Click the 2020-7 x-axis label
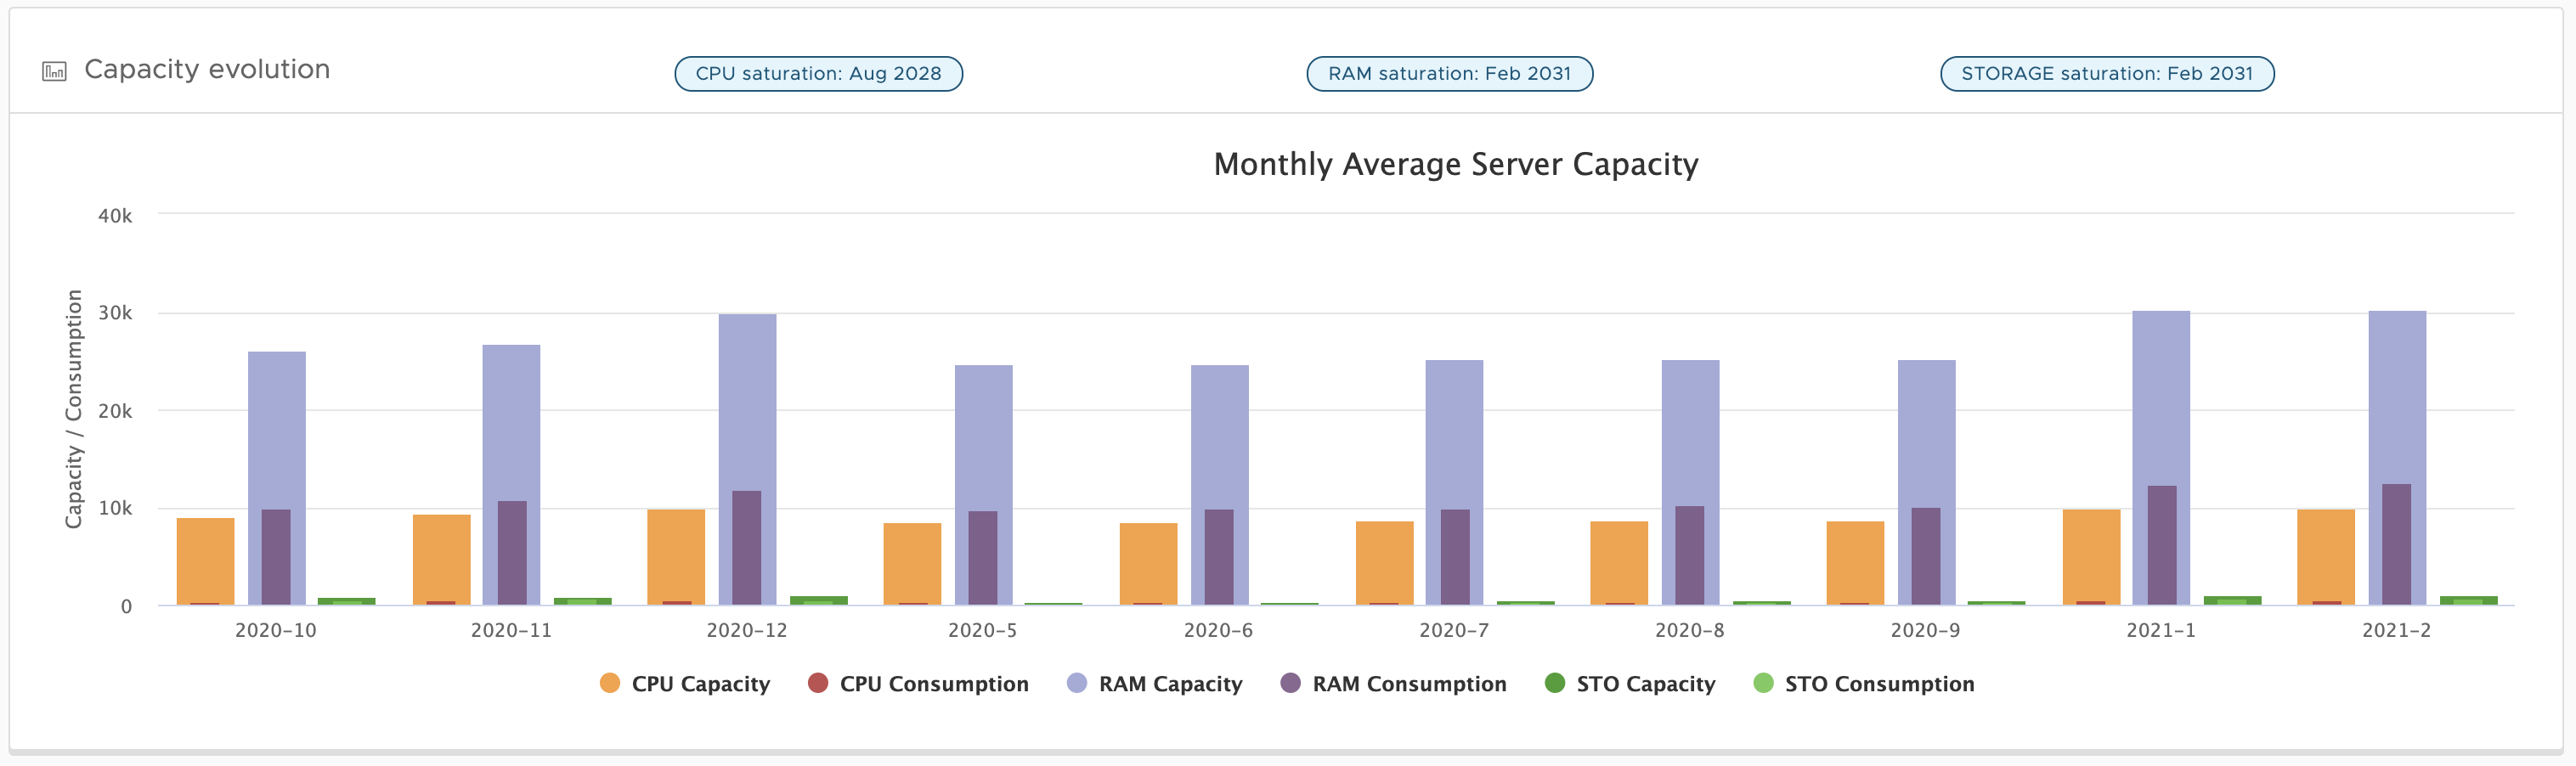This screenshot has height=766, width=2576. point(1454,630)
